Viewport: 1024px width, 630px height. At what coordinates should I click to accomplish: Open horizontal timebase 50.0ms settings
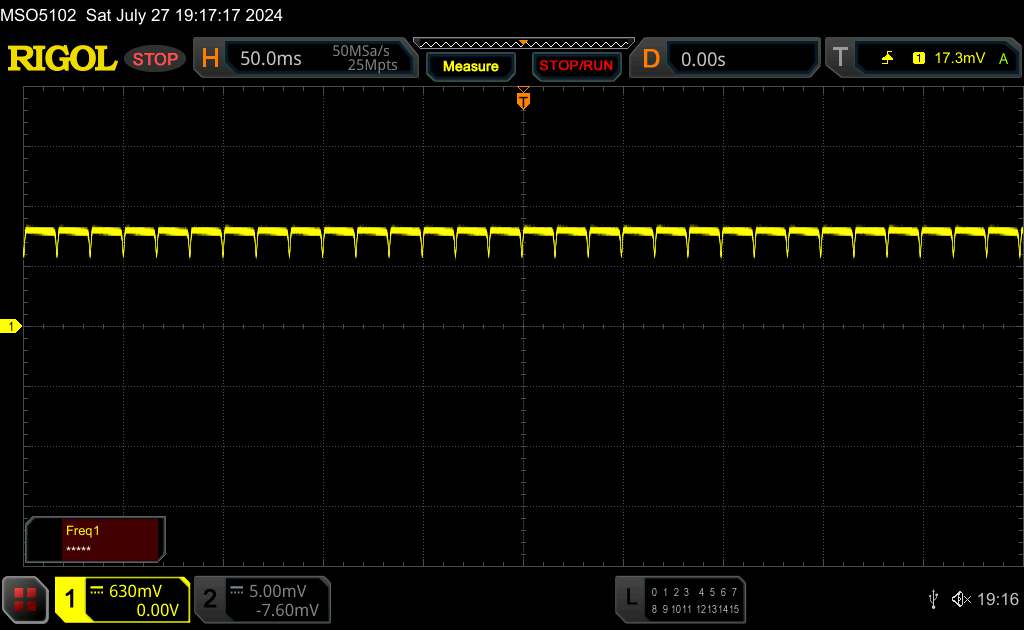270,59
